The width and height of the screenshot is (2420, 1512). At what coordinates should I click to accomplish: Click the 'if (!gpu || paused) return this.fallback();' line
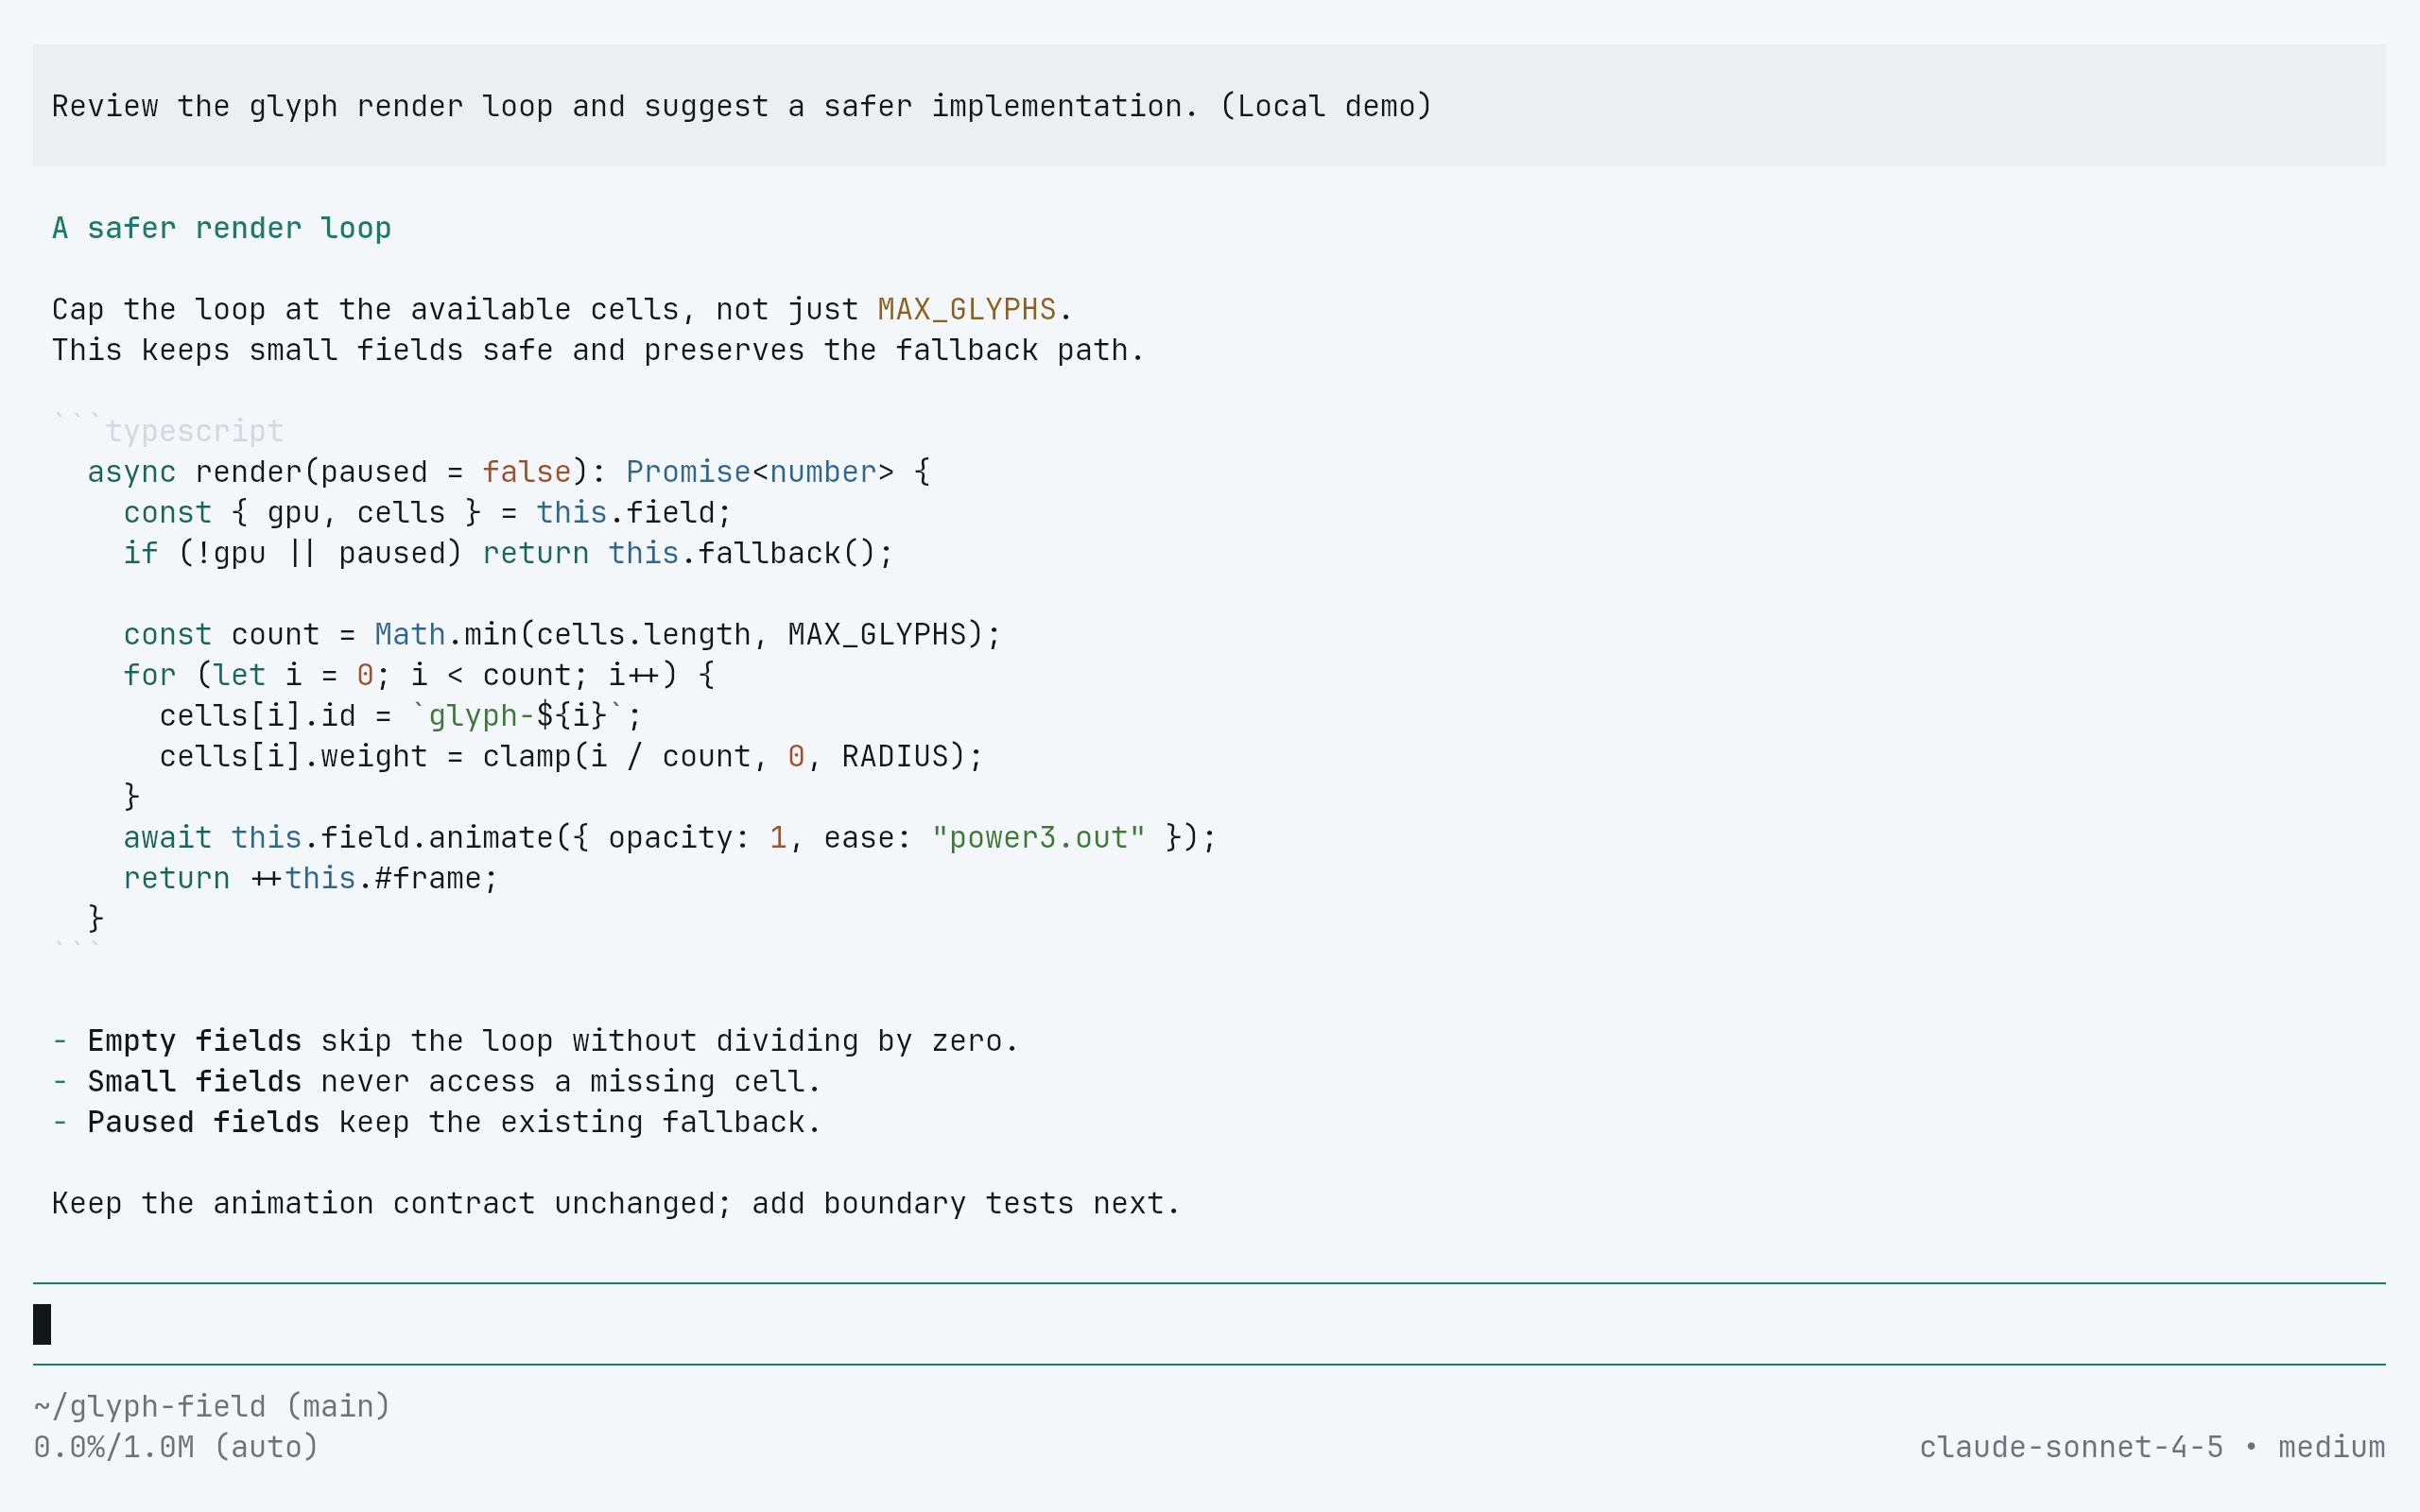(508, 553)
